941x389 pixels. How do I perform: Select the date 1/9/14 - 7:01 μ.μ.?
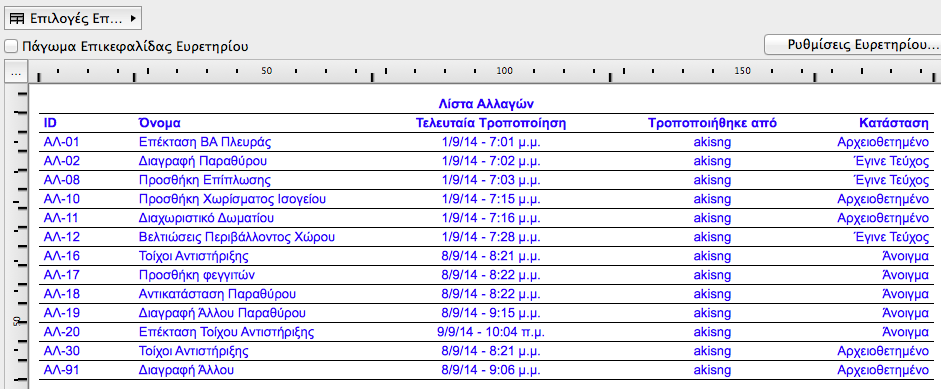point(491,142)
